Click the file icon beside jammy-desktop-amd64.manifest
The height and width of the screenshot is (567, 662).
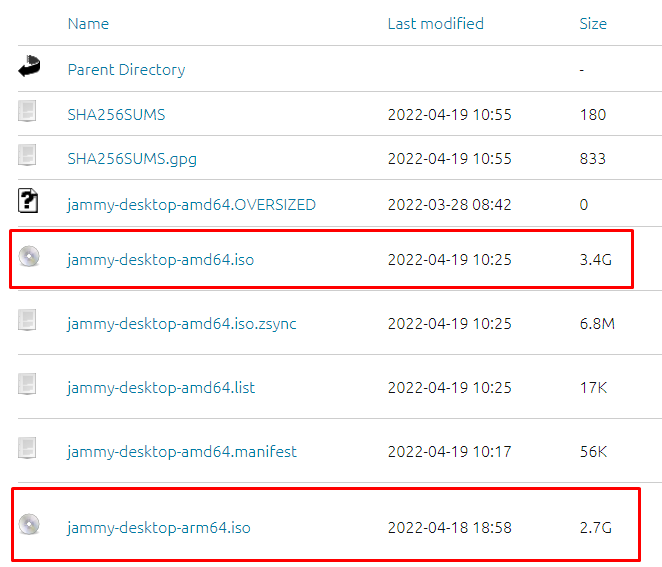27,448
